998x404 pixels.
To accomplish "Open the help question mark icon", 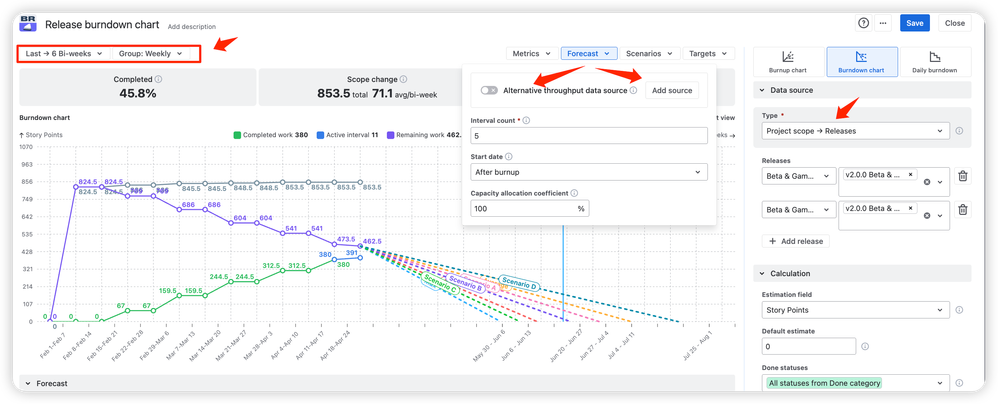I will (x=863, y=23).
